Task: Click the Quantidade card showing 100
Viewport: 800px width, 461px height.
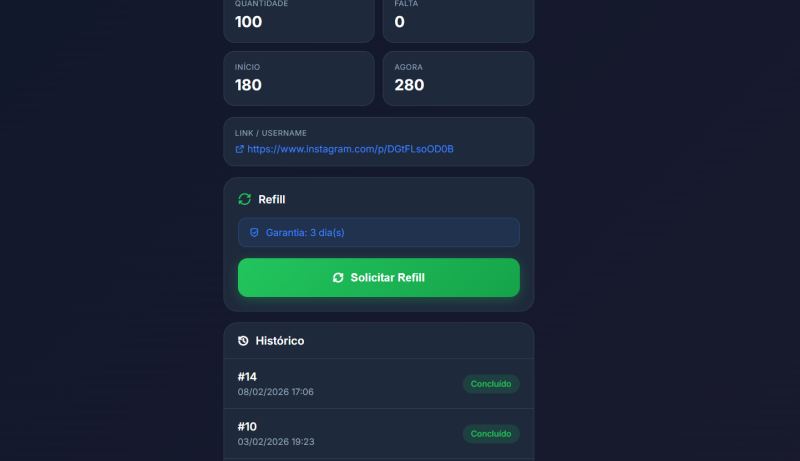Action: pos(298,18)
